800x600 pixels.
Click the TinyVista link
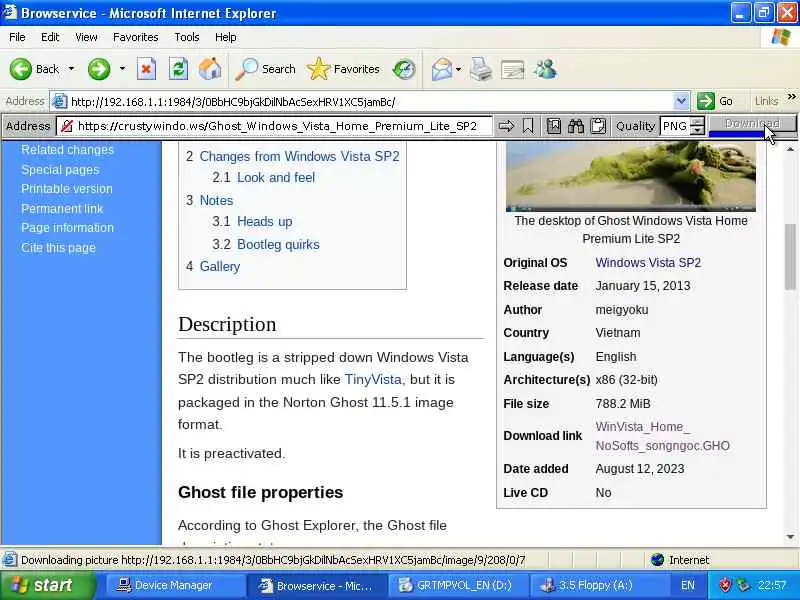click(373, 380)
